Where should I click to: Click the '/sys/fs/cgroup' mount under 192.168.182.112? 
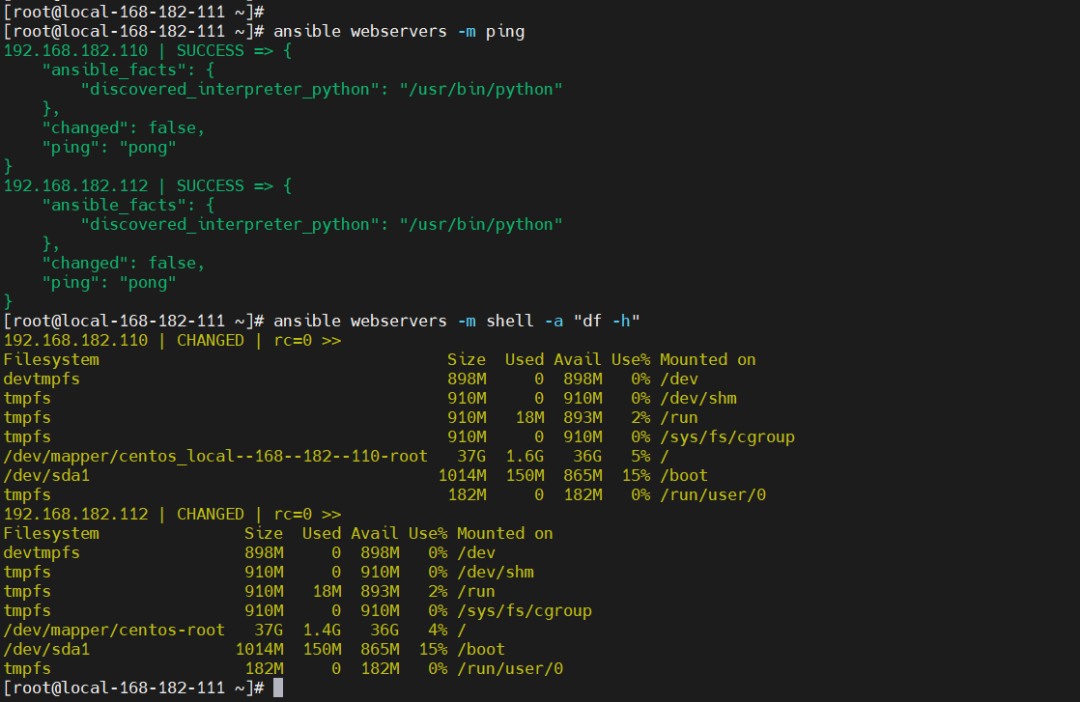[524, 610]
